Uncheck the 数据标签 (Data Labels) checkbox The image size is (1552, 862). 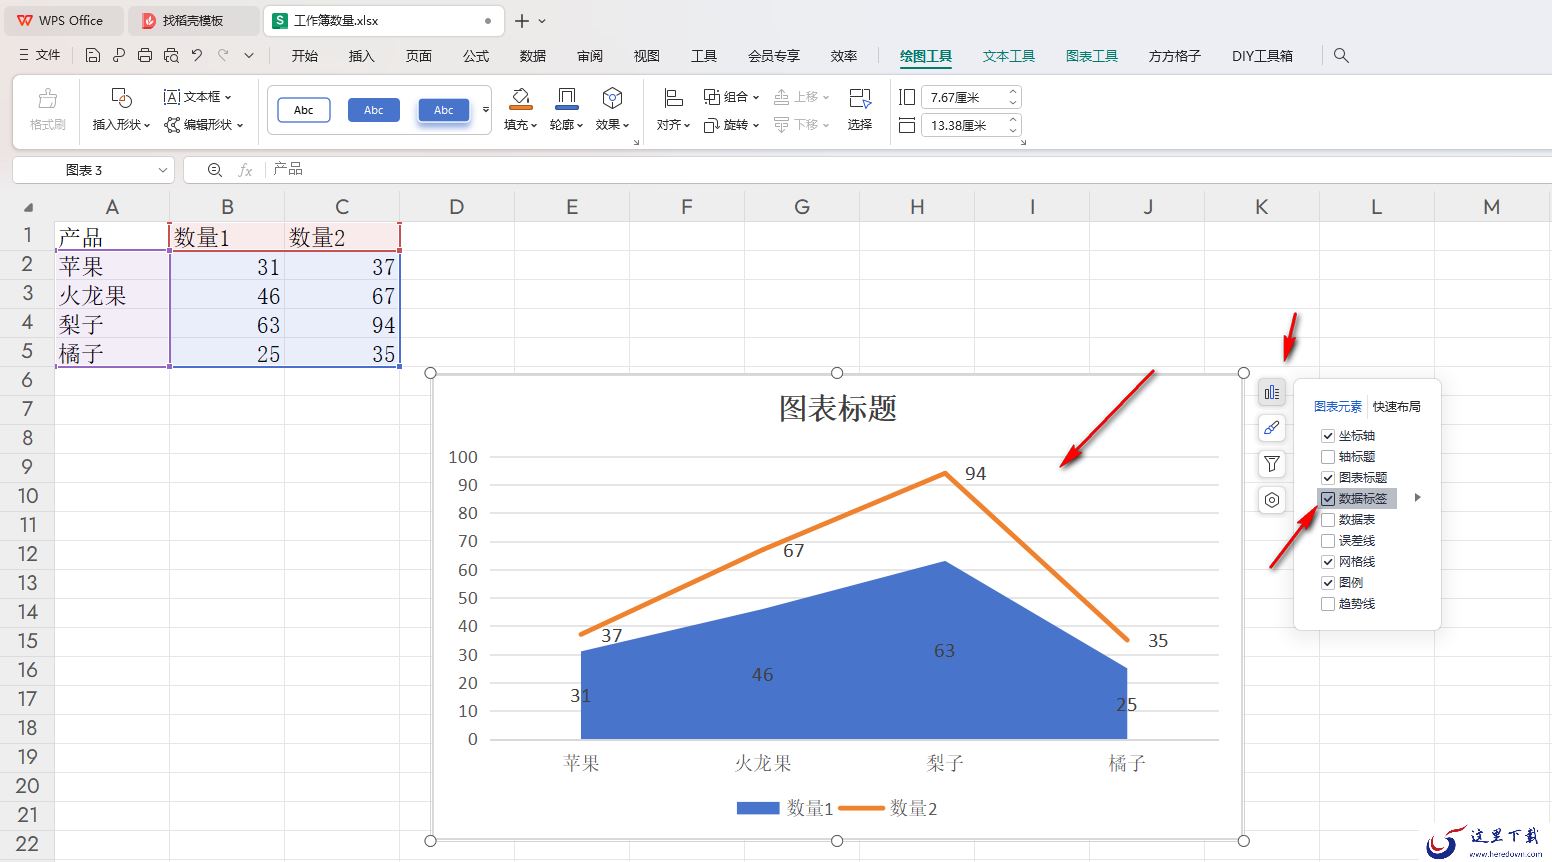[1328, 499]
